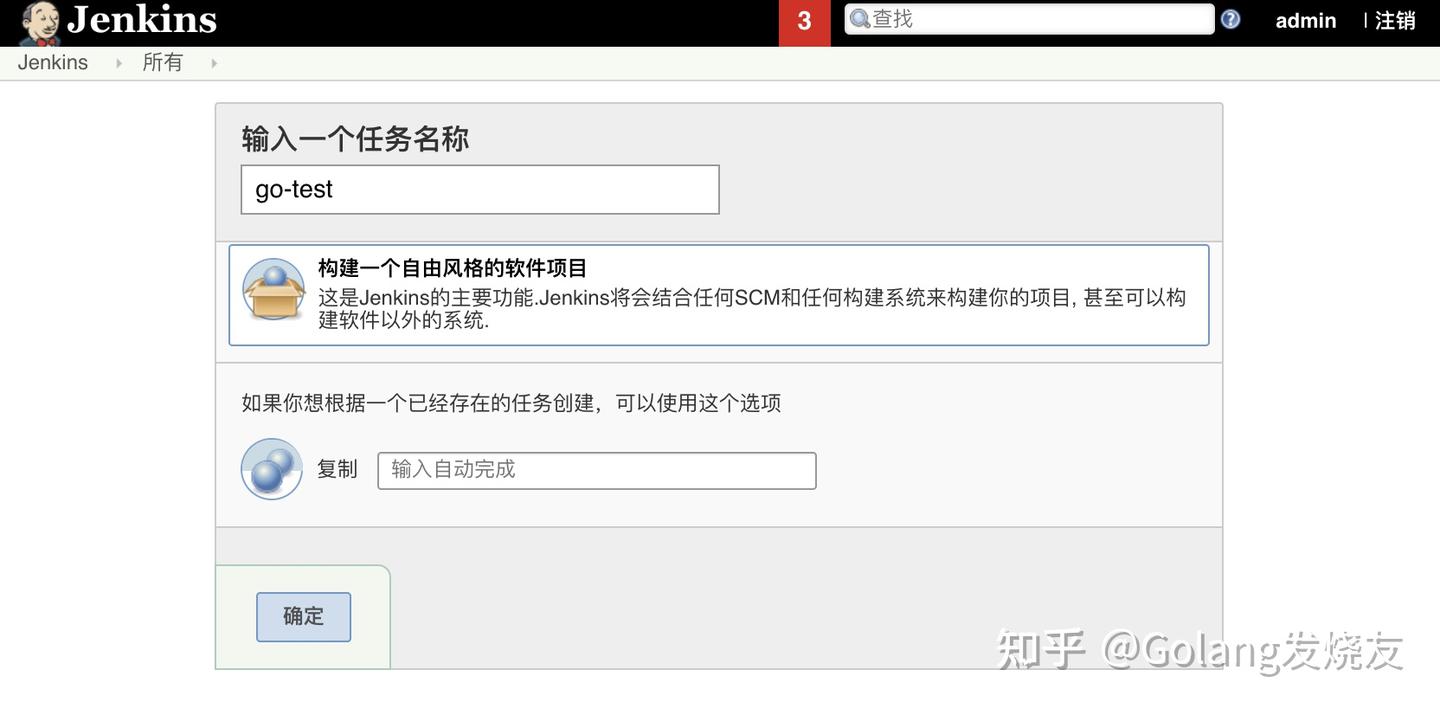The width and height of the screenshot is (1440, 715).
Task: Open the admin user profile link
Action: 1305,20
